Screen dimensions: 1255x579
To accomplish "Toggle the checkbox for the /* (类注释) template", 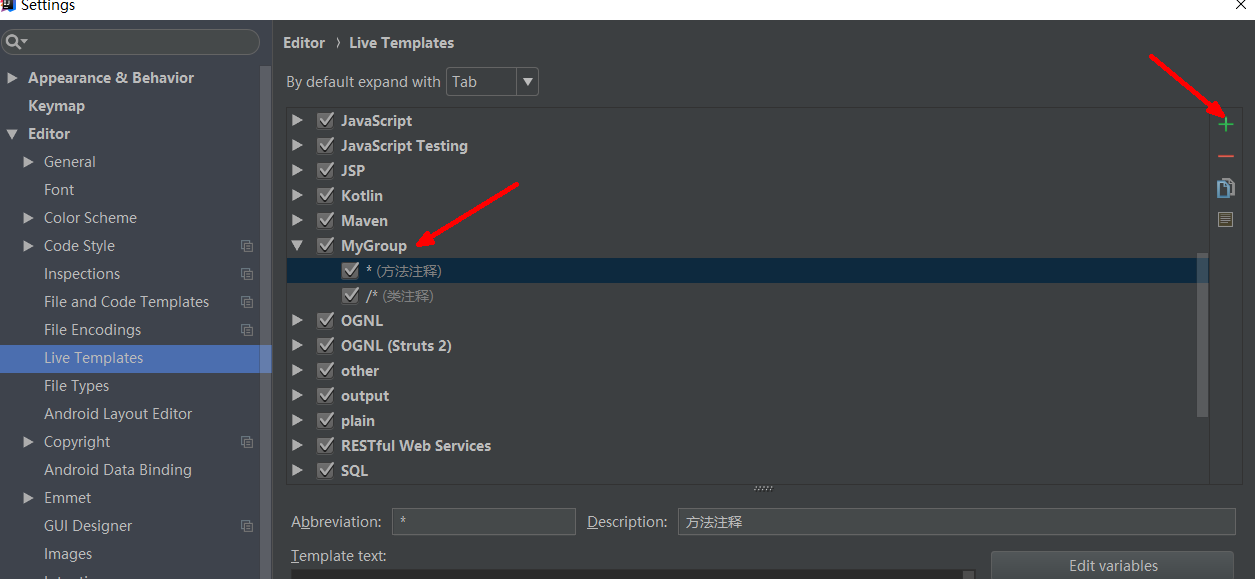I will [x=350, y=295].
